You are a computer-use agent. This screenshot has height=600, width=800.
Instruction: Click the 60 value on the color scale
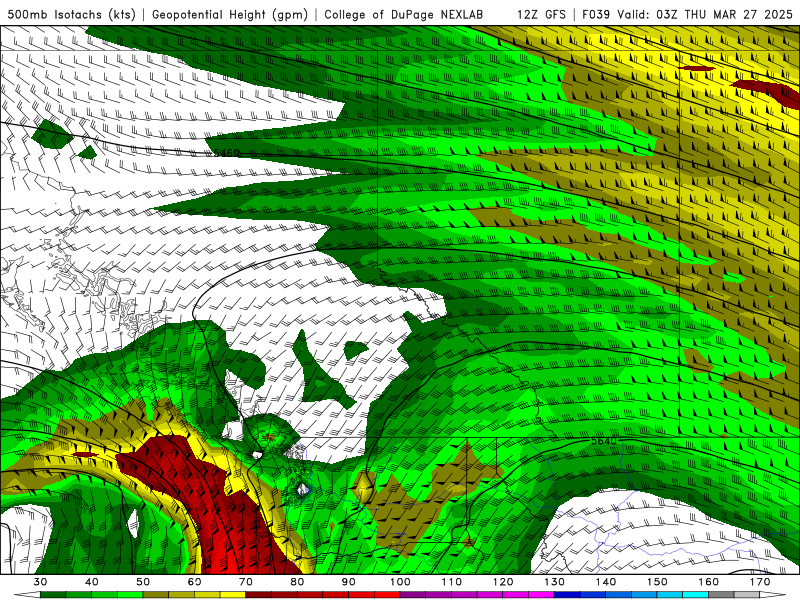pyautogui.click(x=194, y=582)
